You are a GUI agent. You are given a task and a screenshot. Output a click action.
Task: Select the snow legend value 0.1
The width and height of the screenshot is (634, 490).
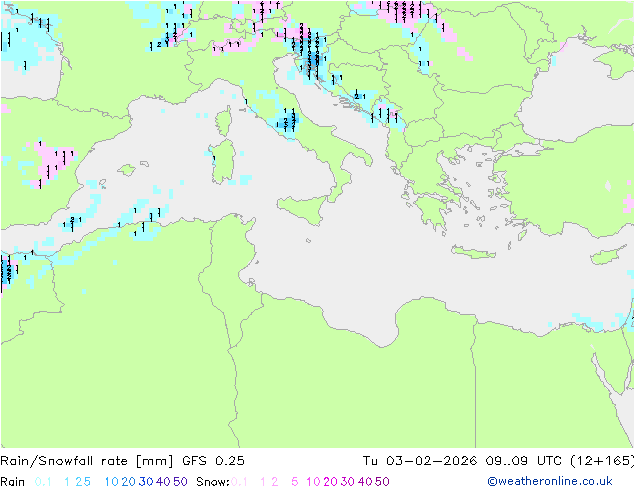coord(239,482)
